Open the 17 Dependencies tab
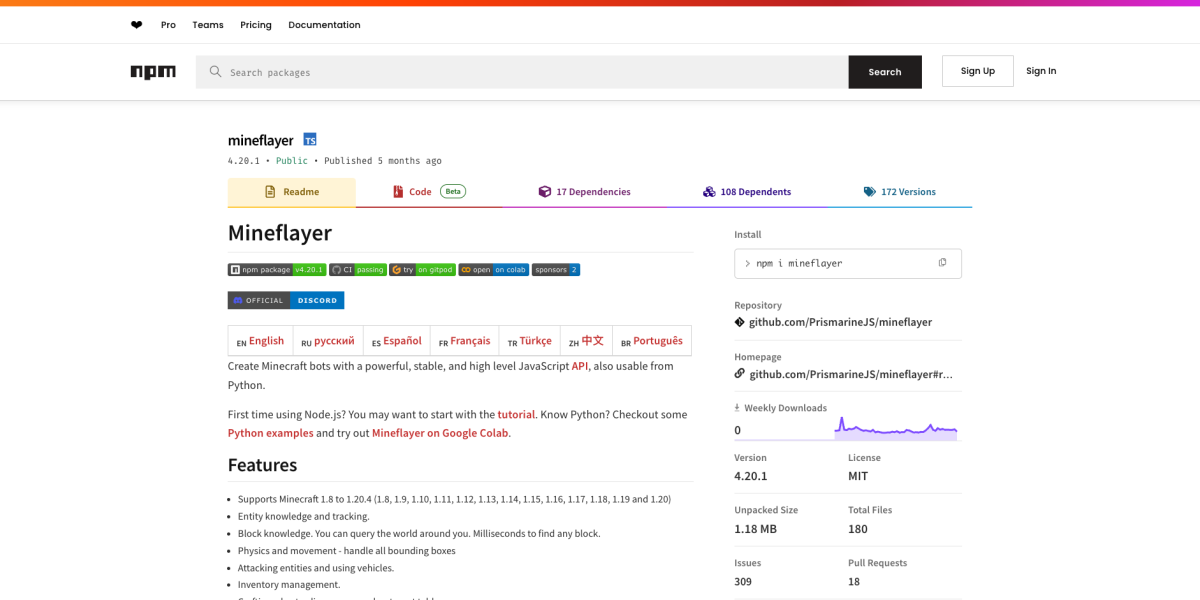The width and height of the screenshot is (1200, 600). point(585,192)
